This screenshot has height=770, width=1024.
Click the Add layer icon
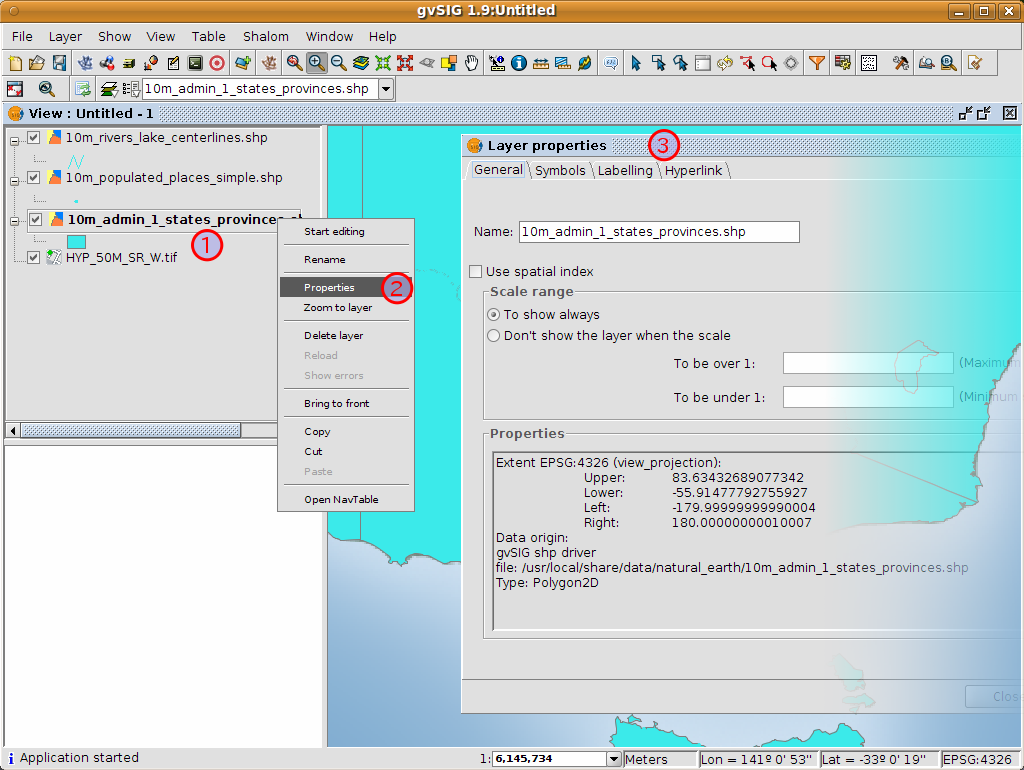(242, 63)
